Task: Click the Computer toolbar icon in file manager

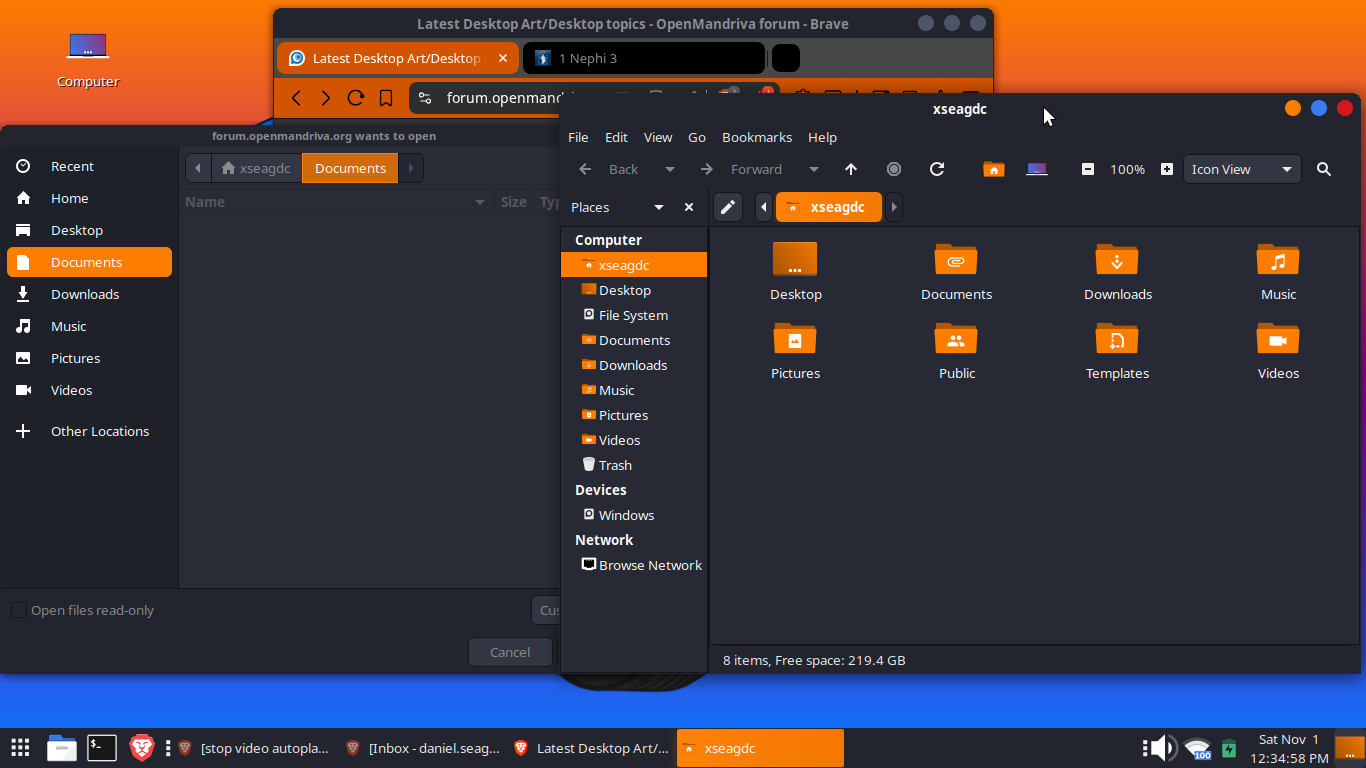Action: (1037, 169)
